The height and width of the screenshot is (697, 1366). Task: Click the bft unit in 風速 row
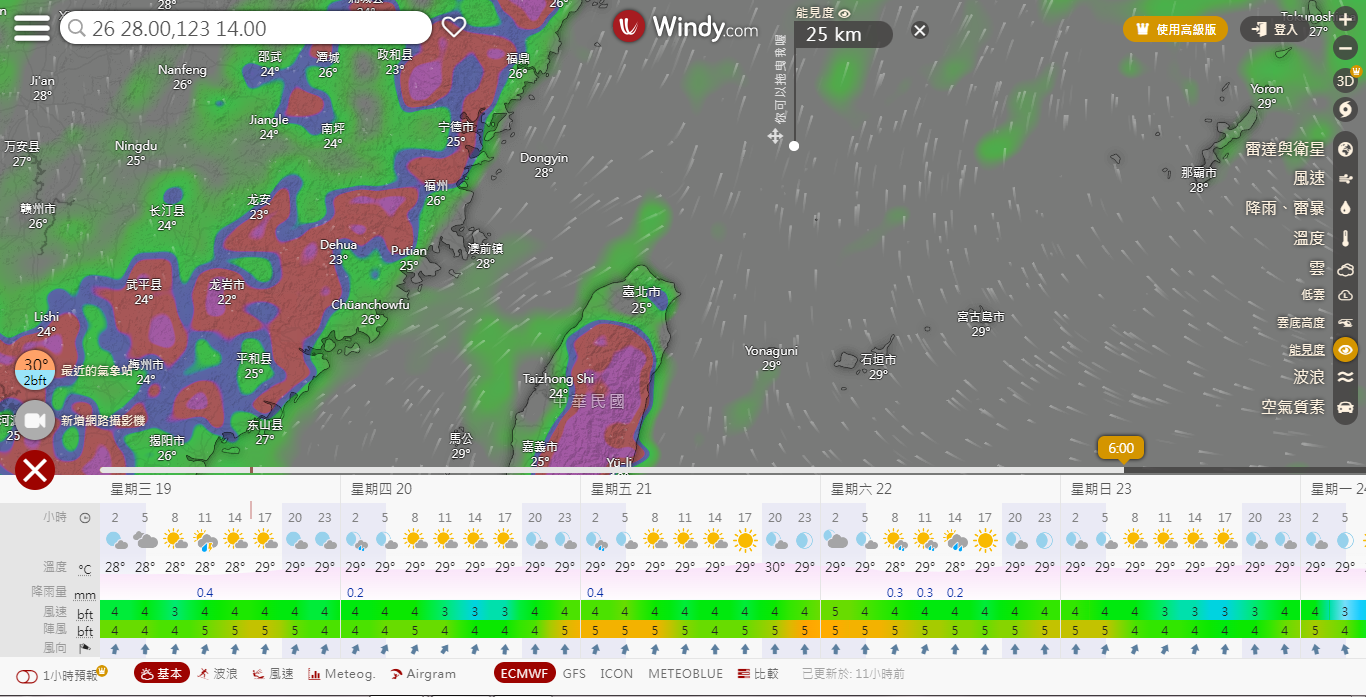click(x=85, y=613)
